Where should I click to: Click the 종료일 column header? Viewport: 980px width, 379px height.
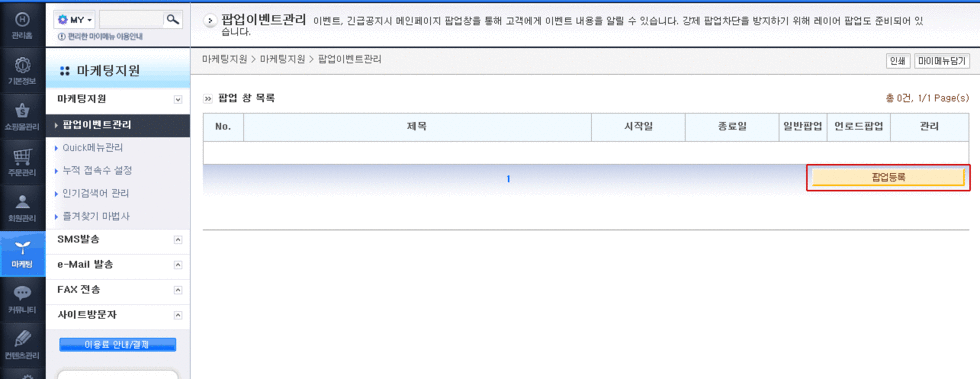tap(732, 127)
